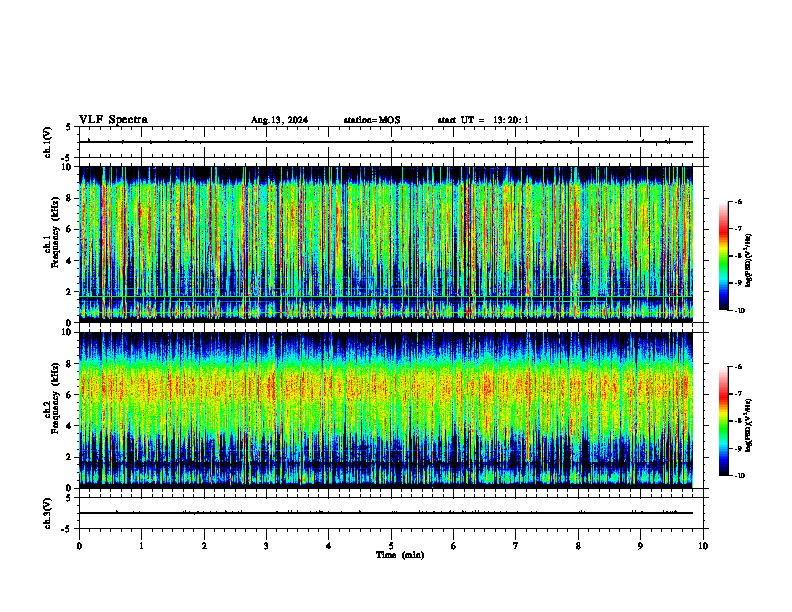Click the ch.1 colorbar log(PSD) label
The height and width of the screenshot is (612, 792).
pos(749,261)
